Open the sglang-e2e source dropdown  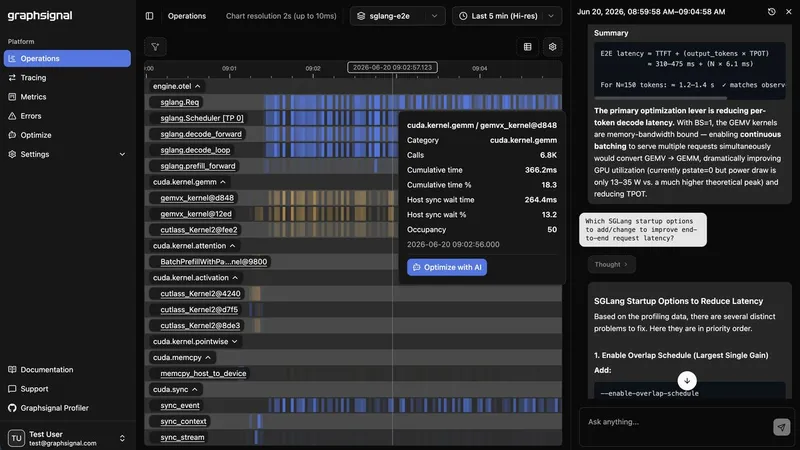(x=397, y=16)
